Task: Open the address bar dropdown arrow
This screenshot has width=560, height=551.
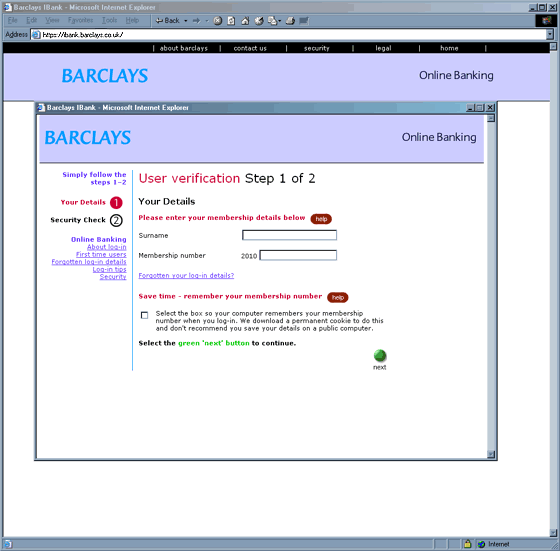Action: pyautogui.click(x=550, y=35)
